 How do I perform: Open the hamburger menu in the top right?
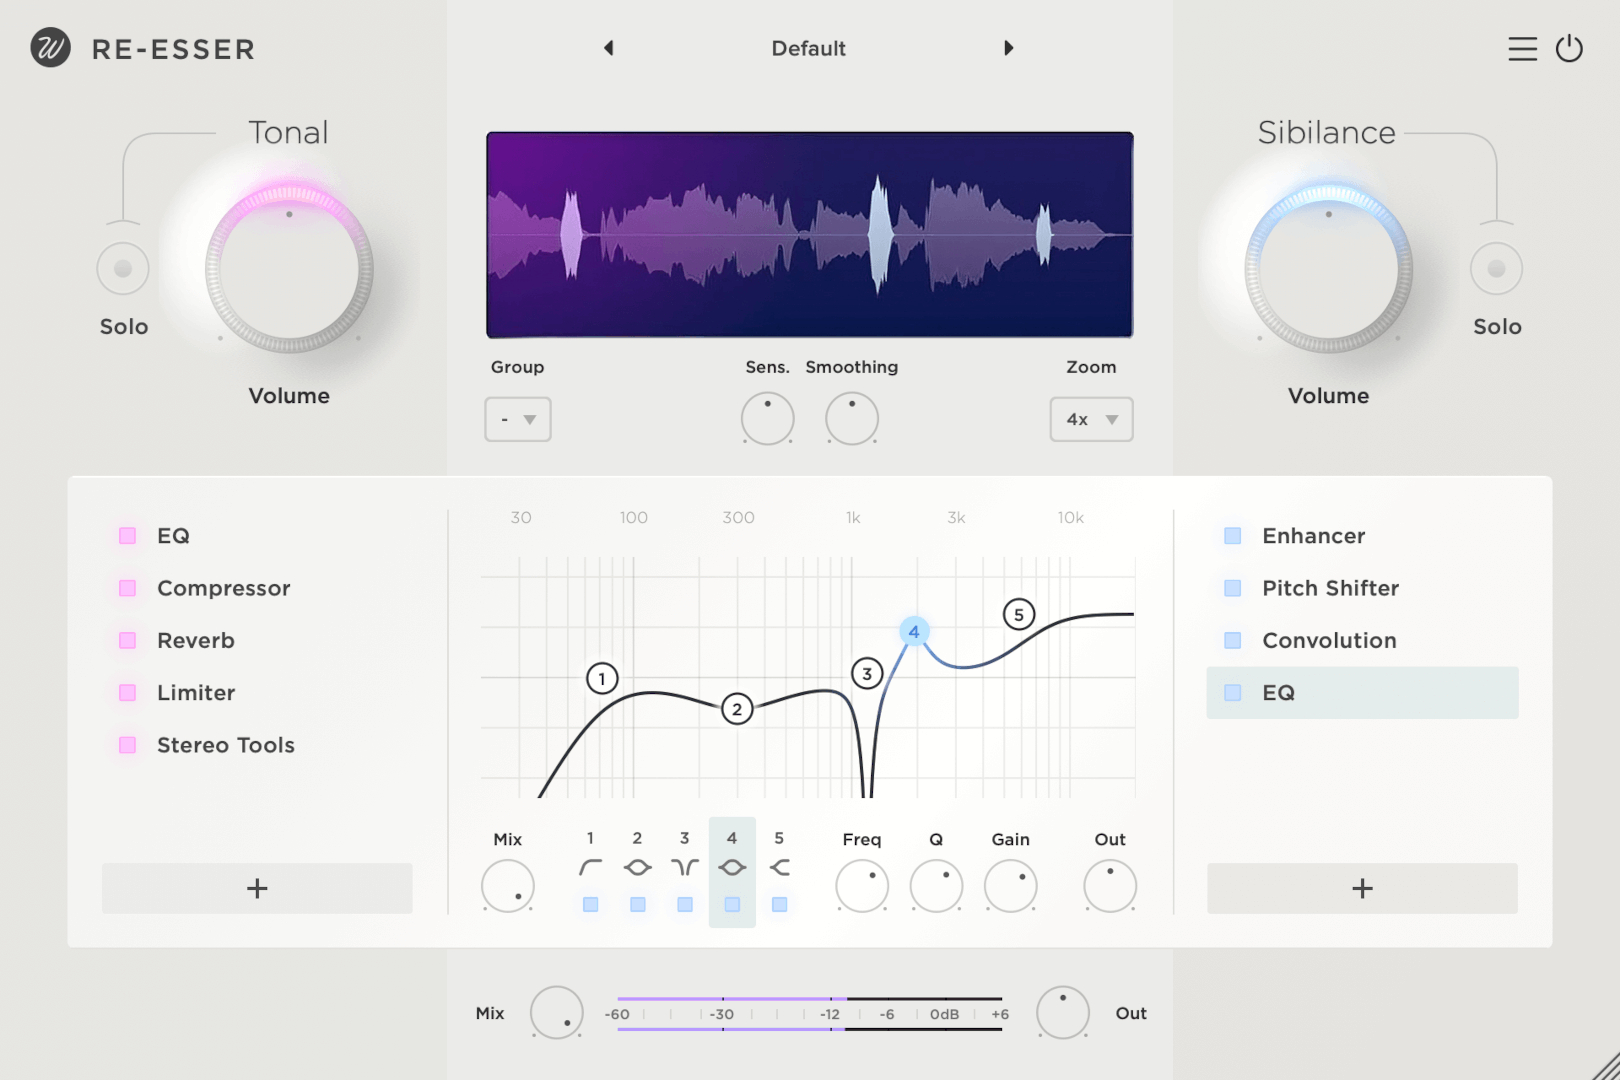1522,48
